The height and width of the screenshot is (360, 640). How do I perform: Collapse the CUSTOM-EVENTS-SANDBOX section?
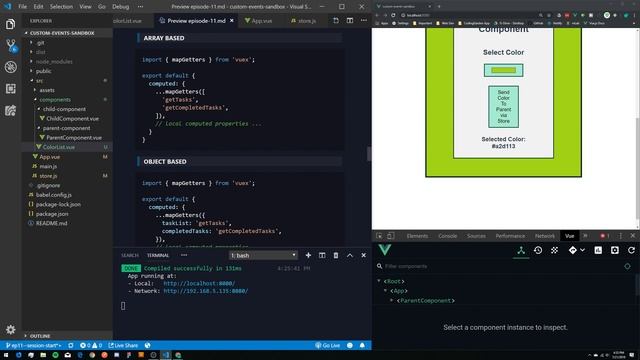pyautogui.click(x=62, y=33)
